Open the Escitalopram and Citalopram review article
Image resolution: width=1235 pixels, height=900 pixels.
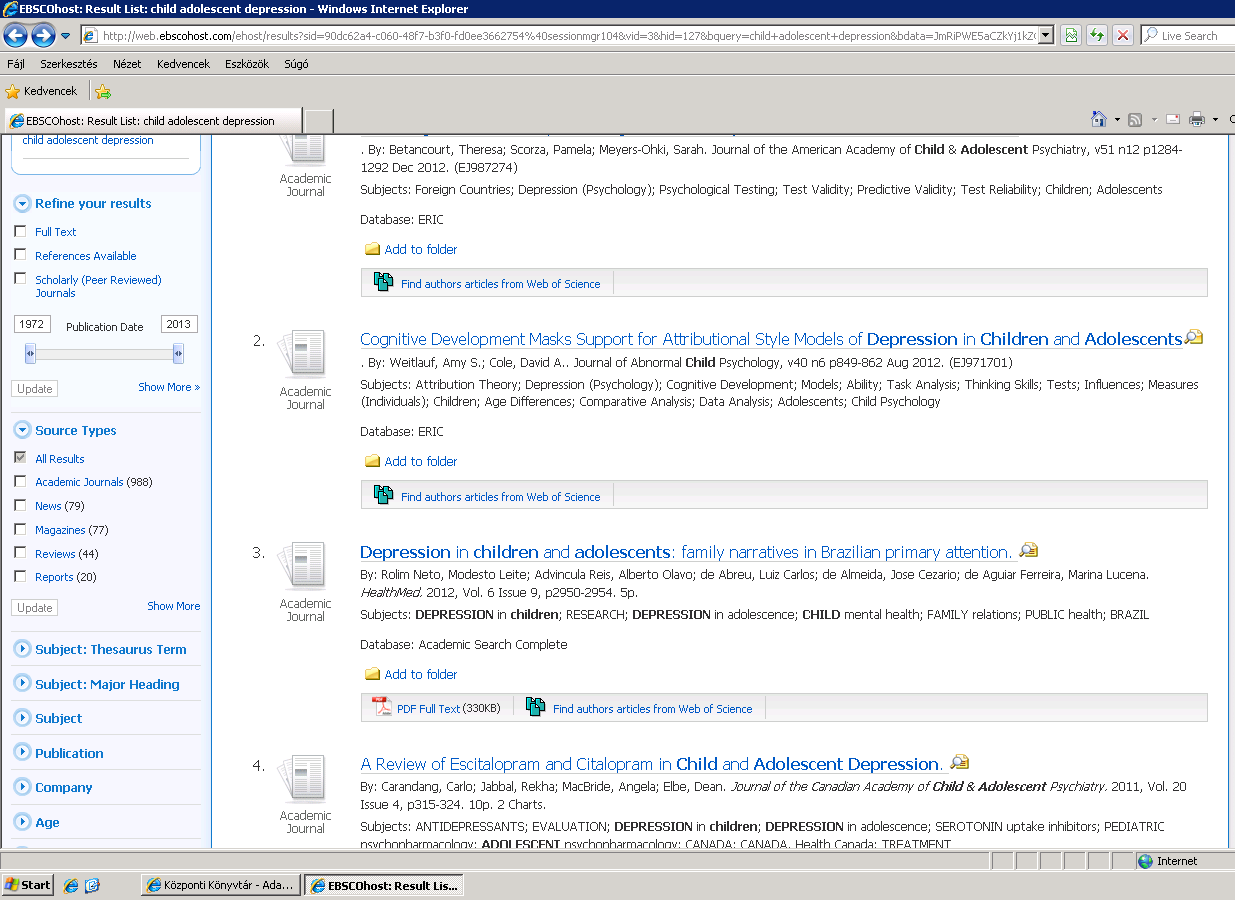click(650, 764)
